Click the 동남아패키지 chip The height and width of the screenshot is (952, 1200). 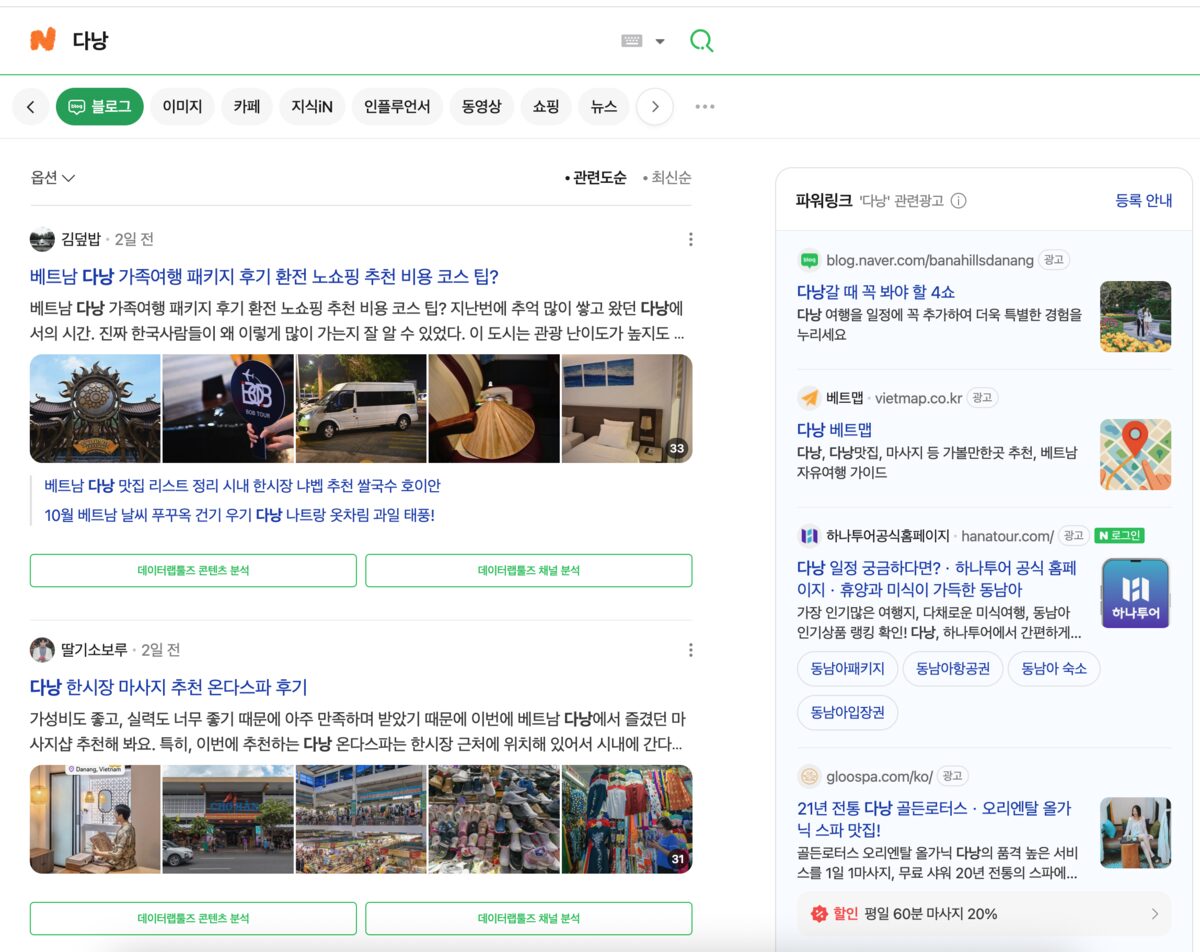tap(847, 668)
